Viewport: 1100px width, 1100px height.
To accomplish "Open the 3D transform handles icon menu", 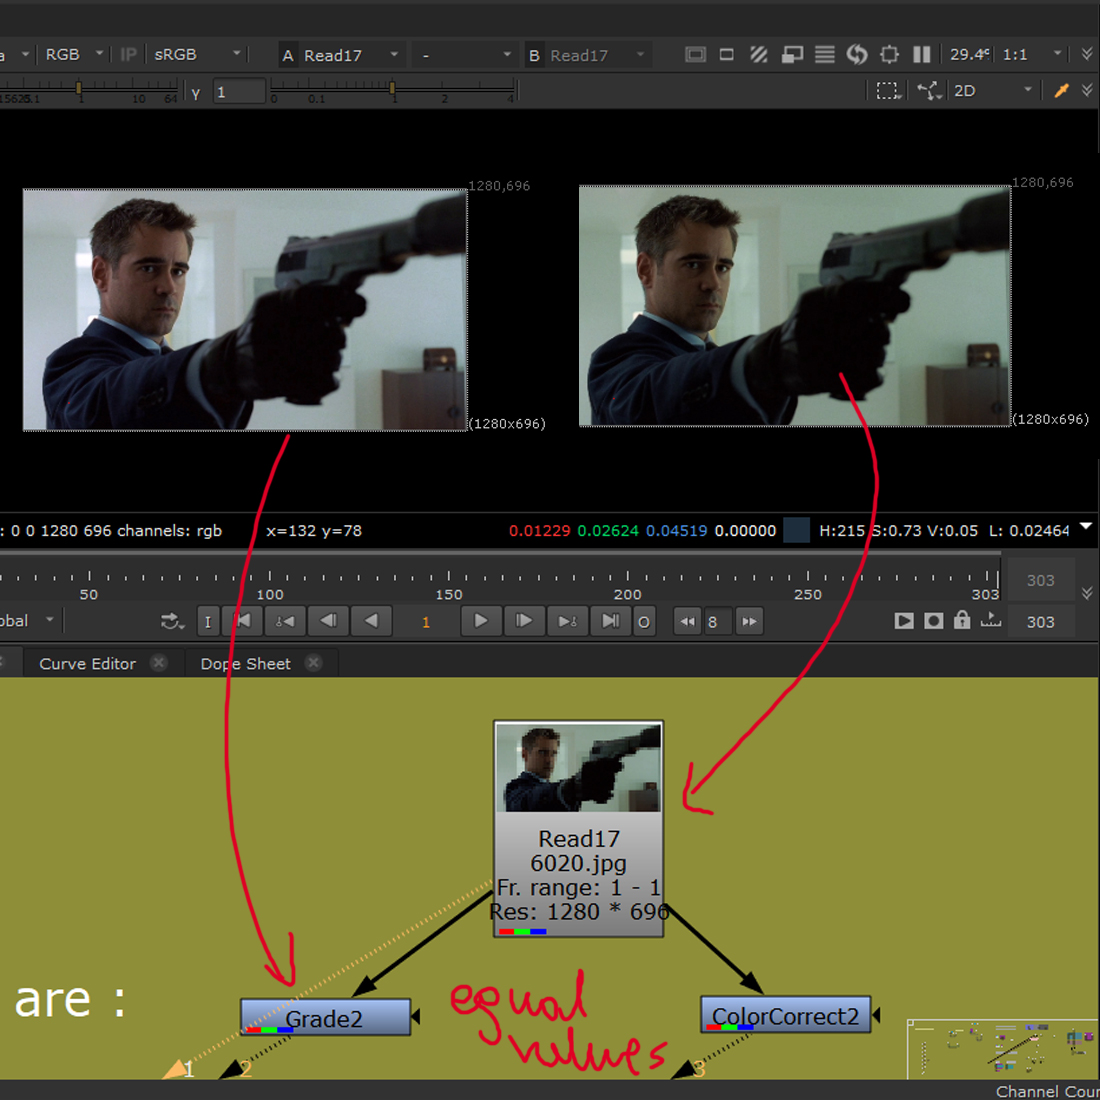I will pyautogui.click(x=929, y=91).
